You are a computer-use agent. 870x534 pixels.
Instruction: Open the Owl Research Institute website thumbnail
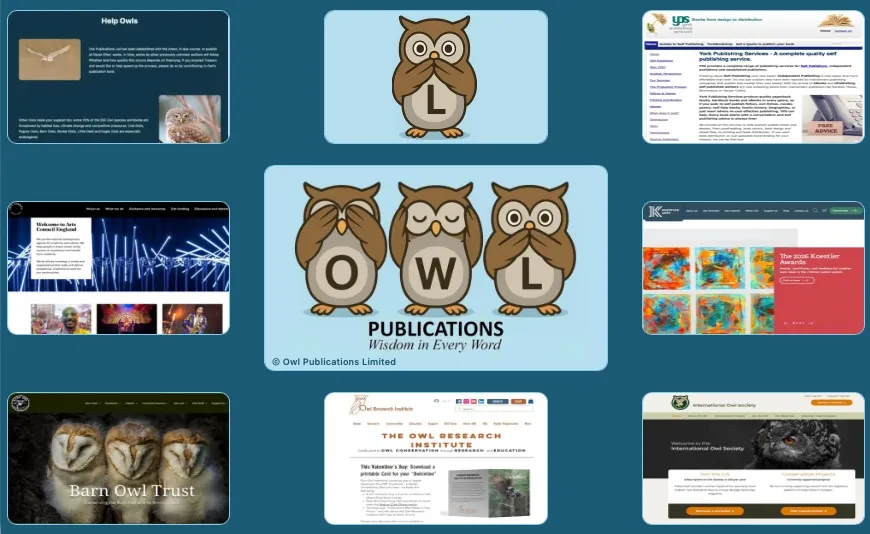click(x=435, y=458)
